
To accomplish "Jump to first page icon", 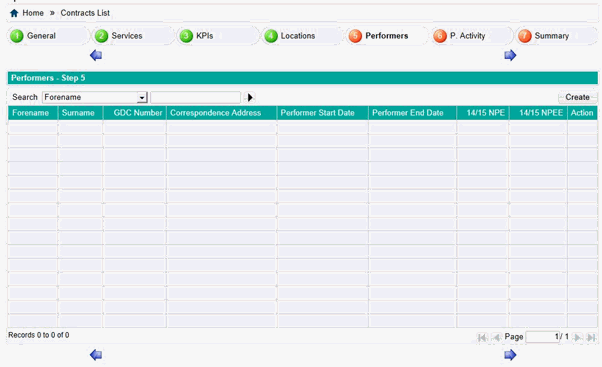I will click(x=482, y=337).
